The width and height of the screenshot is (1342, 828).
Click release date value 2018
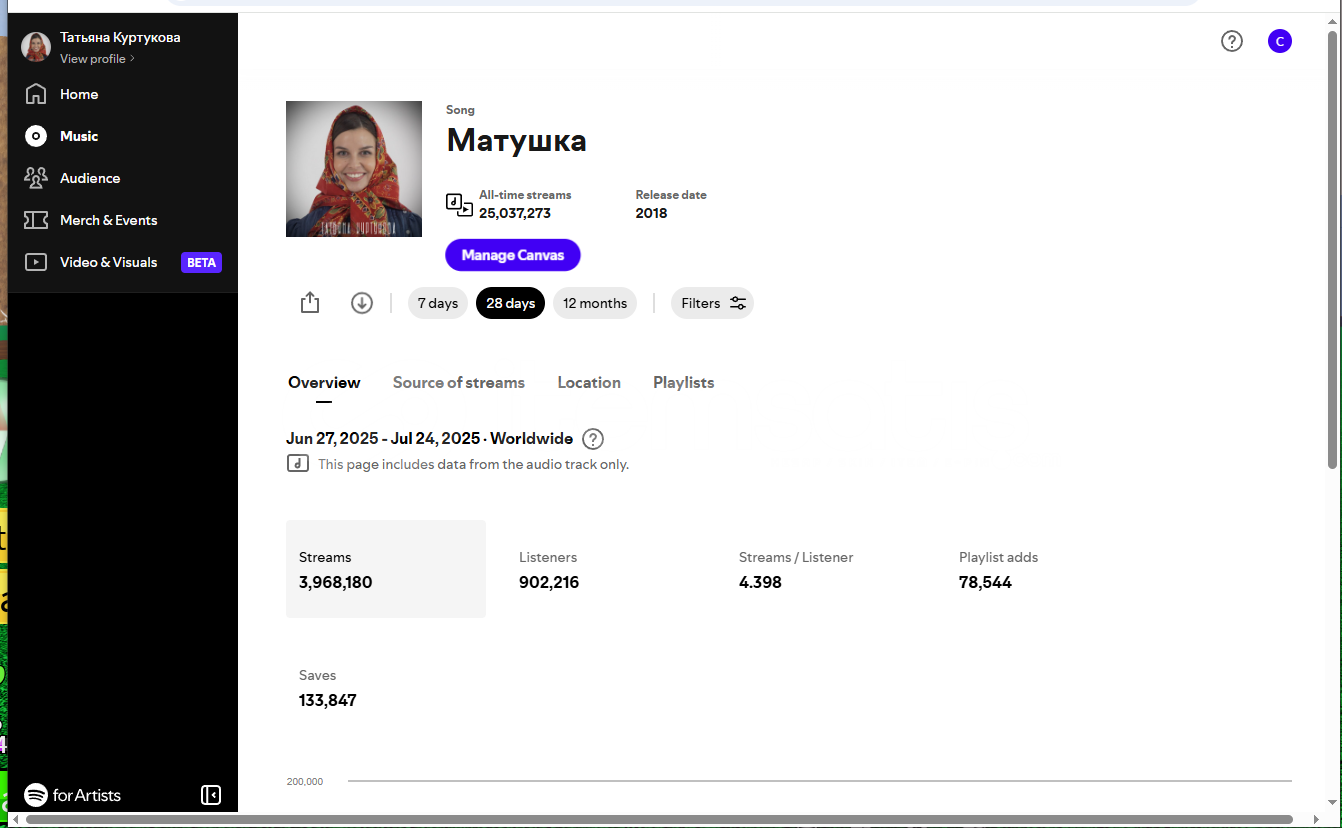coord(651,213)
